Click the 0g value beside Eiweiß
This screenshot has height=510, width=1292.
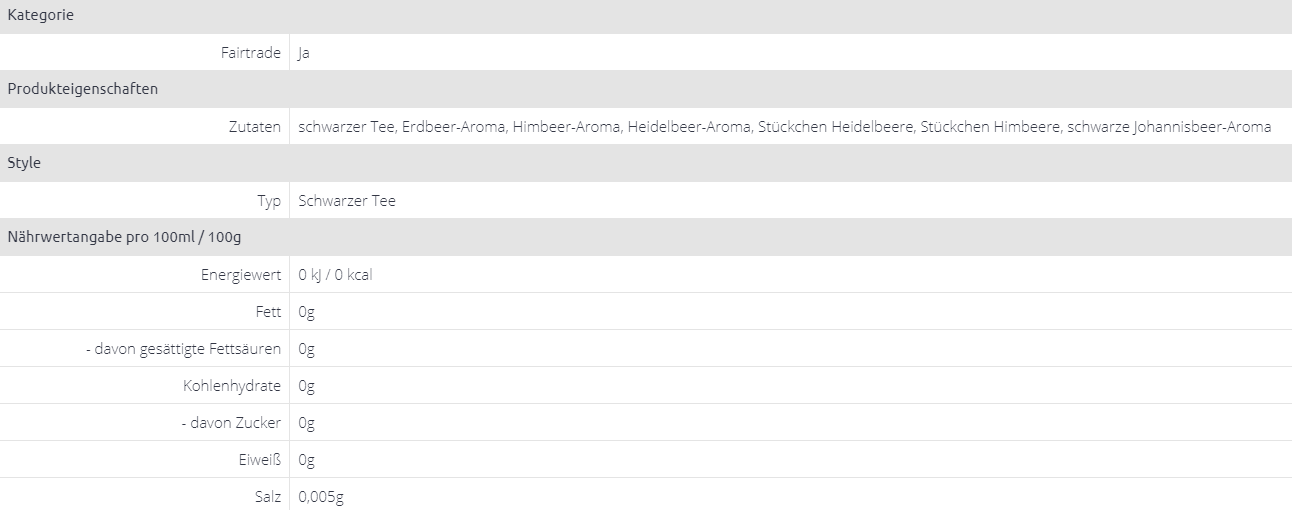click(306, 460)
